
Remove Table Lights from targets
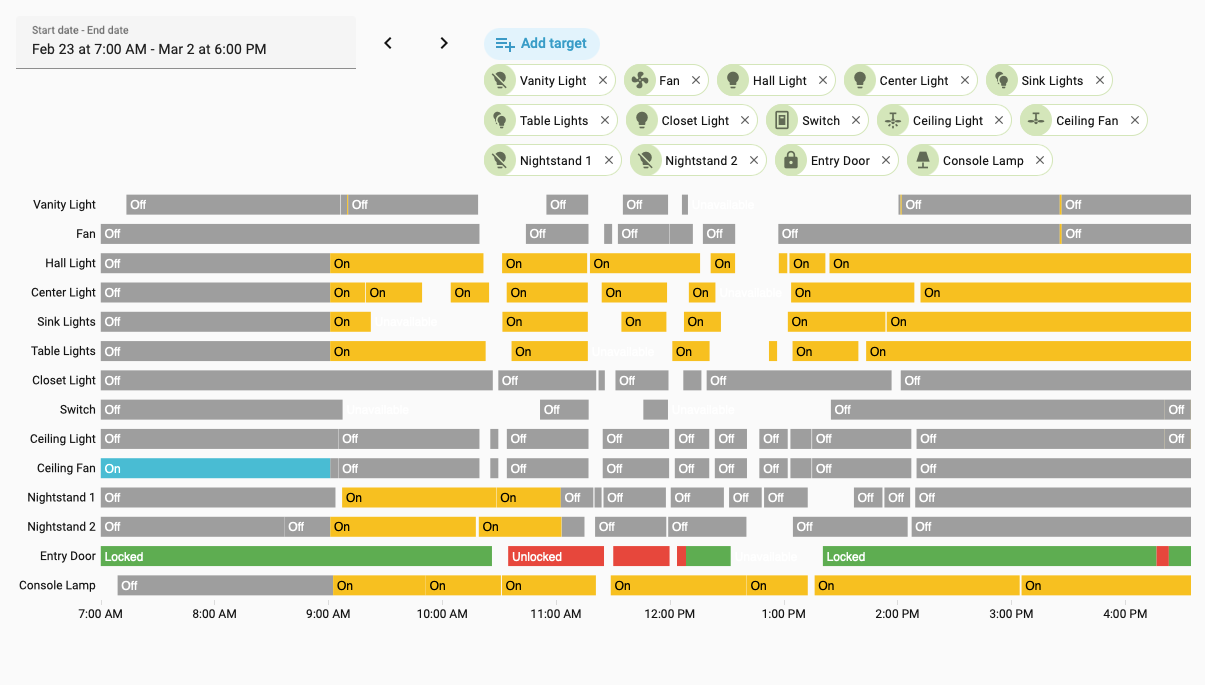pos(605,121)
